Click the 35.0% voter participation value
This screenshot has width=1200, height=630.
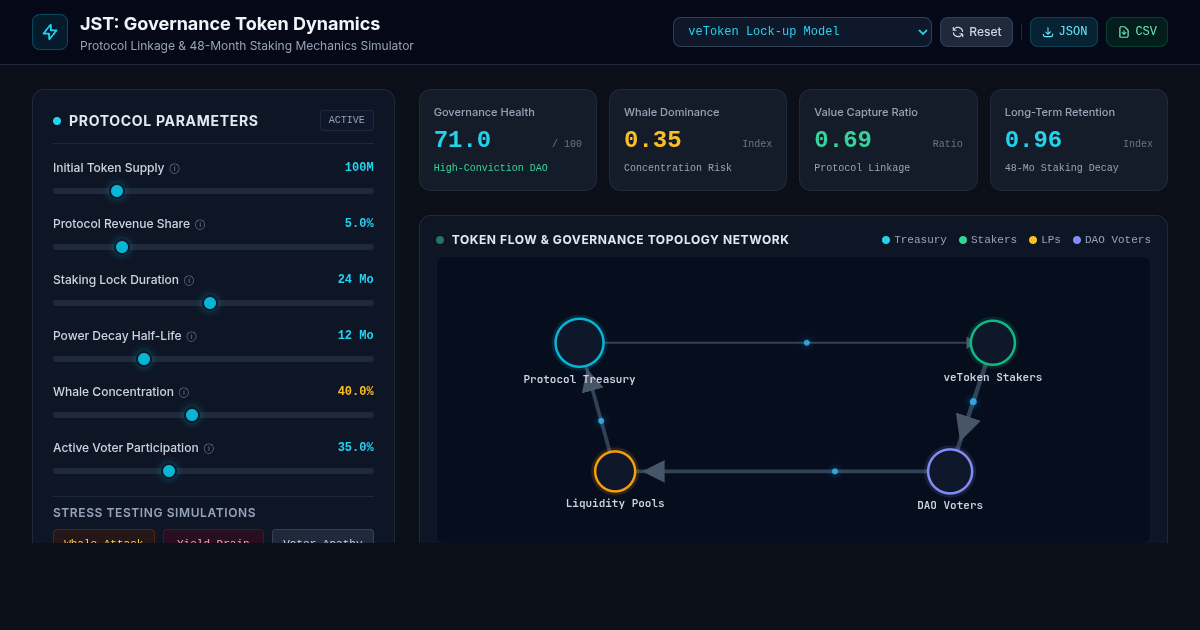point(355,448)
